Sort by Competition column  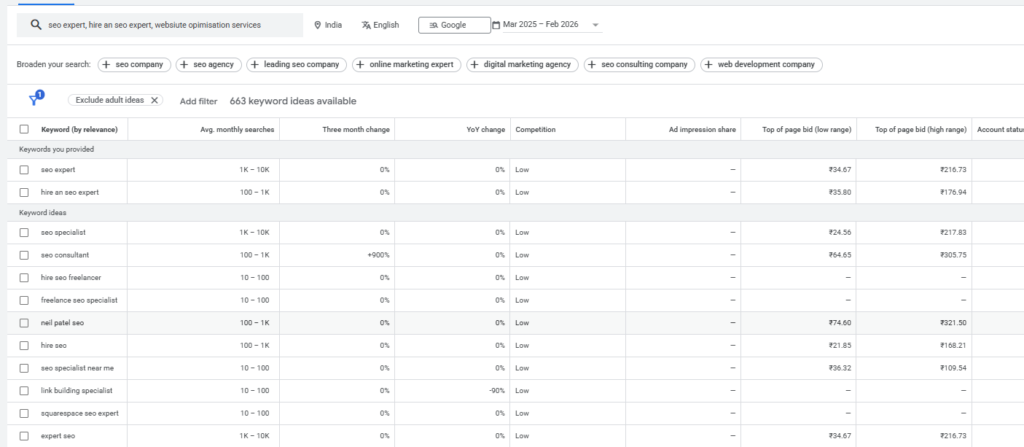tap(536, 129)
